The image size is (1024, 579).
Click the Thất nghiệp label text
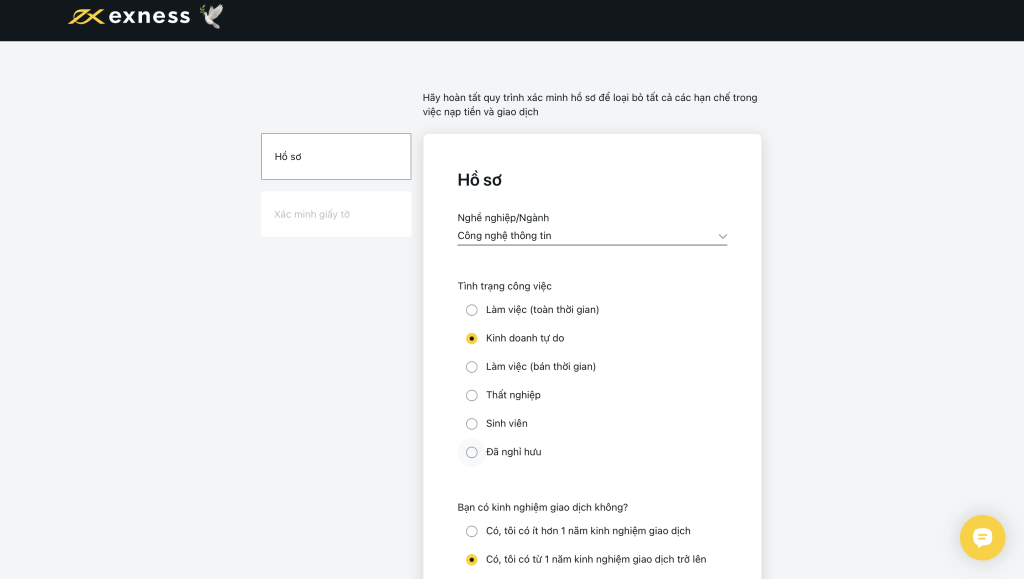tap(513, 395)
